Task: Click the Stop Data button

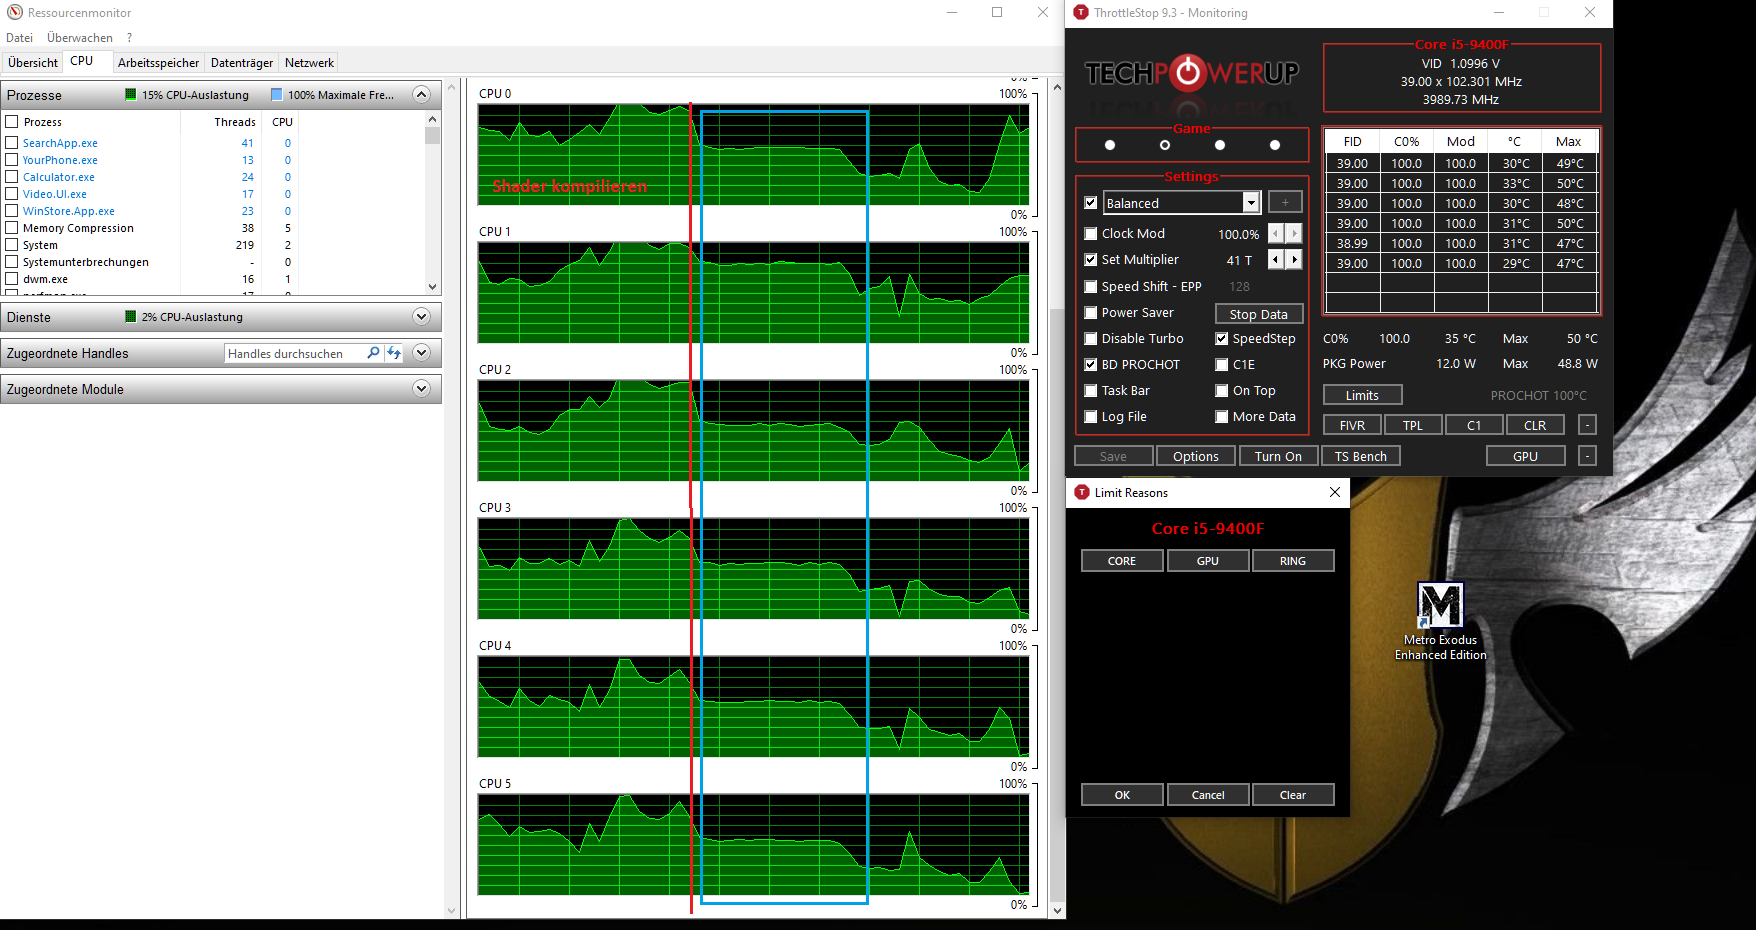Action: [x=1258, y=314]
